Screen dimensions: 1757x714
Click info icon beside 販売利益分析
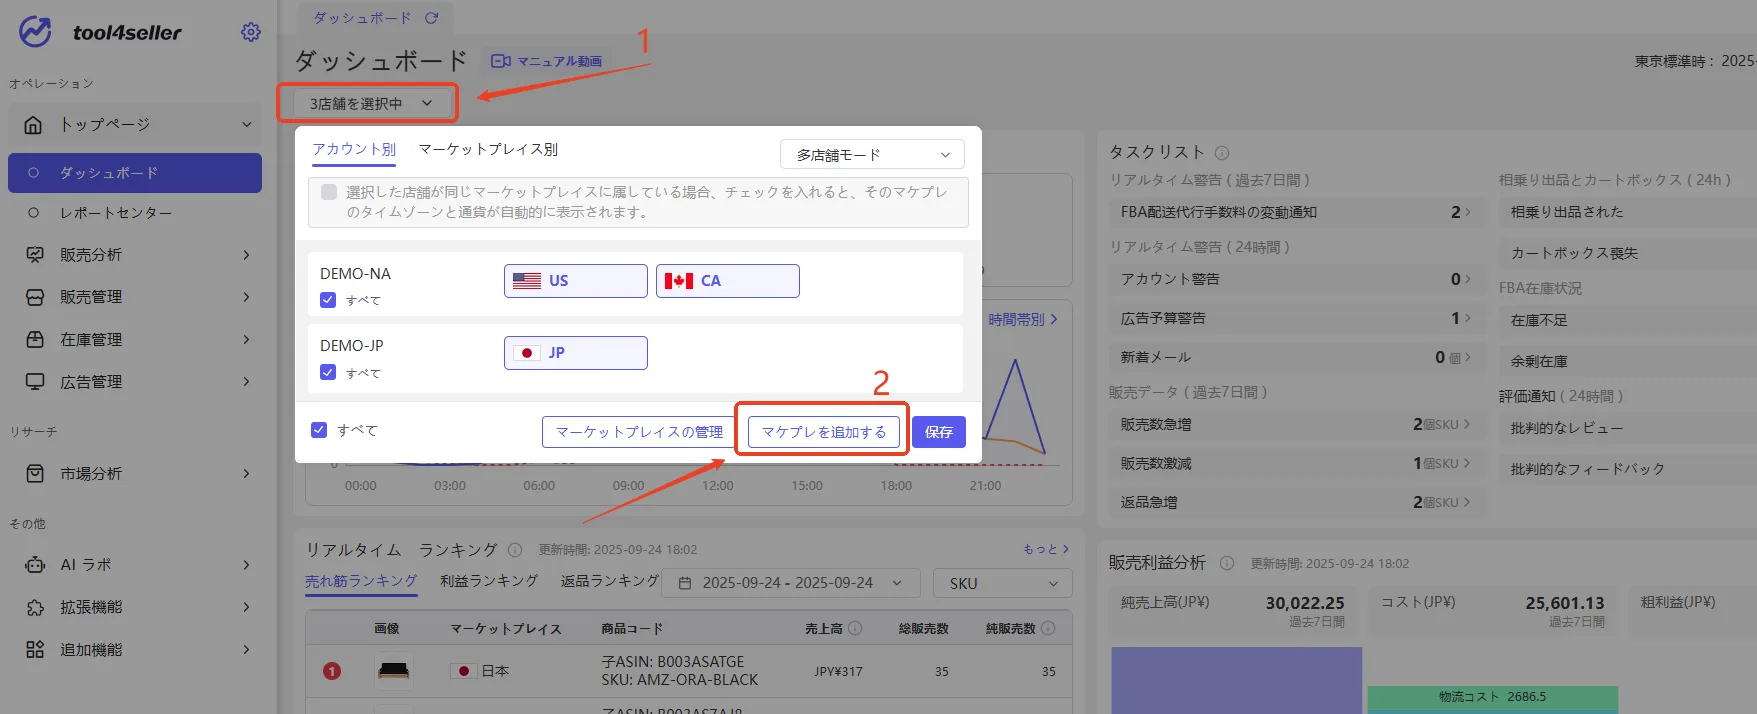(1227, 563)
